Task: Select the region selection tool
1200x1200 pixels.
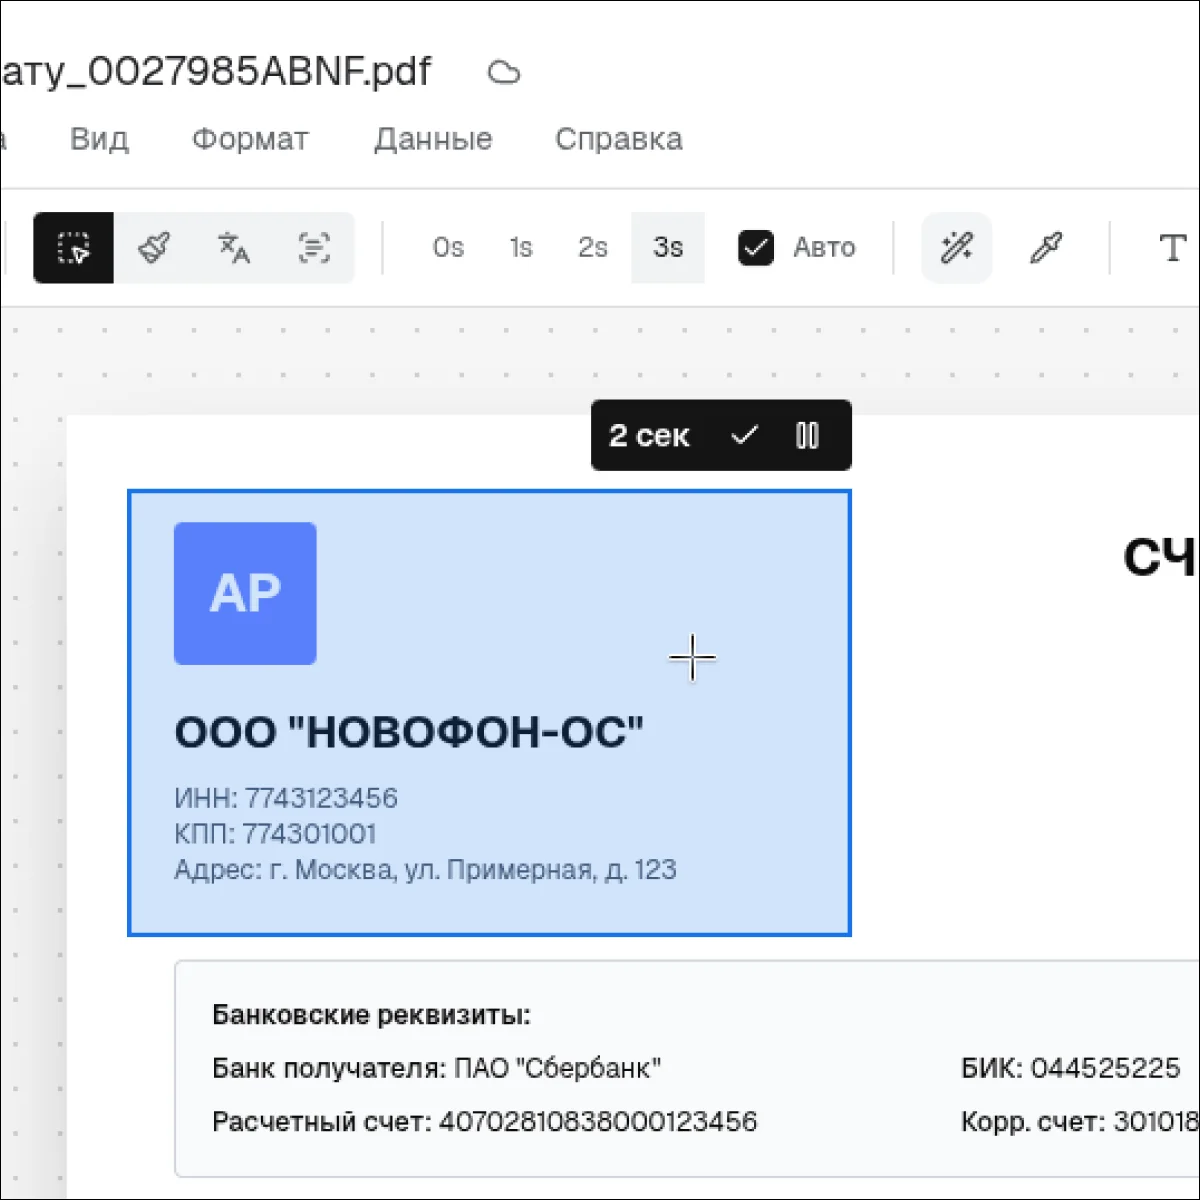Action: [73, 248]
